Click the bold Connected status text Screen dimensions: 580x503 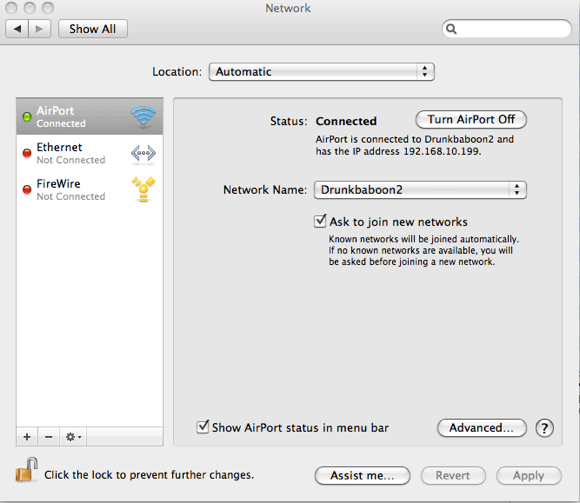(x=346, y=121)
